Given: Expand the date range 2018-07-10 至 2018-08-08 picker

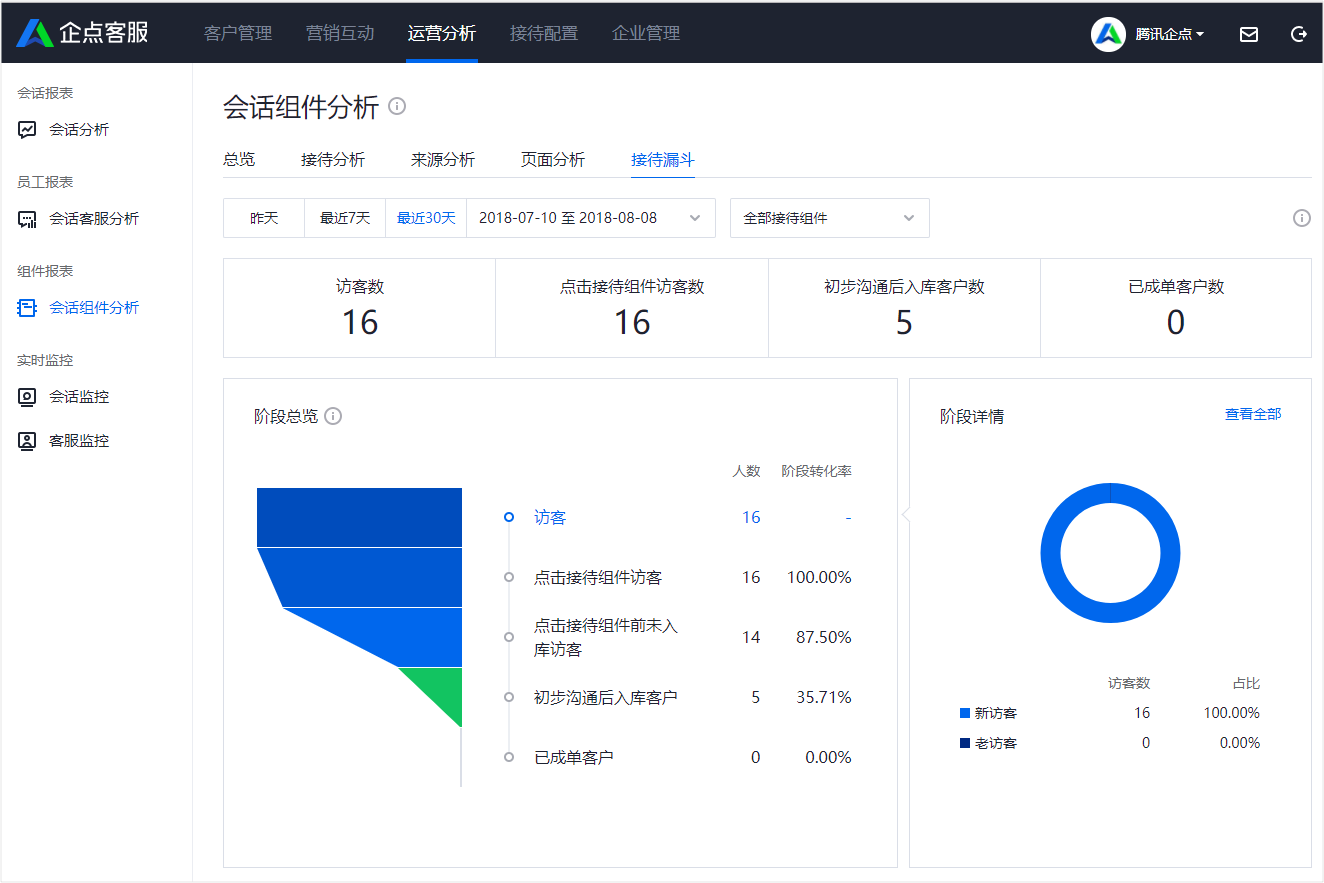Looking at the screenshot, I should point(591,218).
